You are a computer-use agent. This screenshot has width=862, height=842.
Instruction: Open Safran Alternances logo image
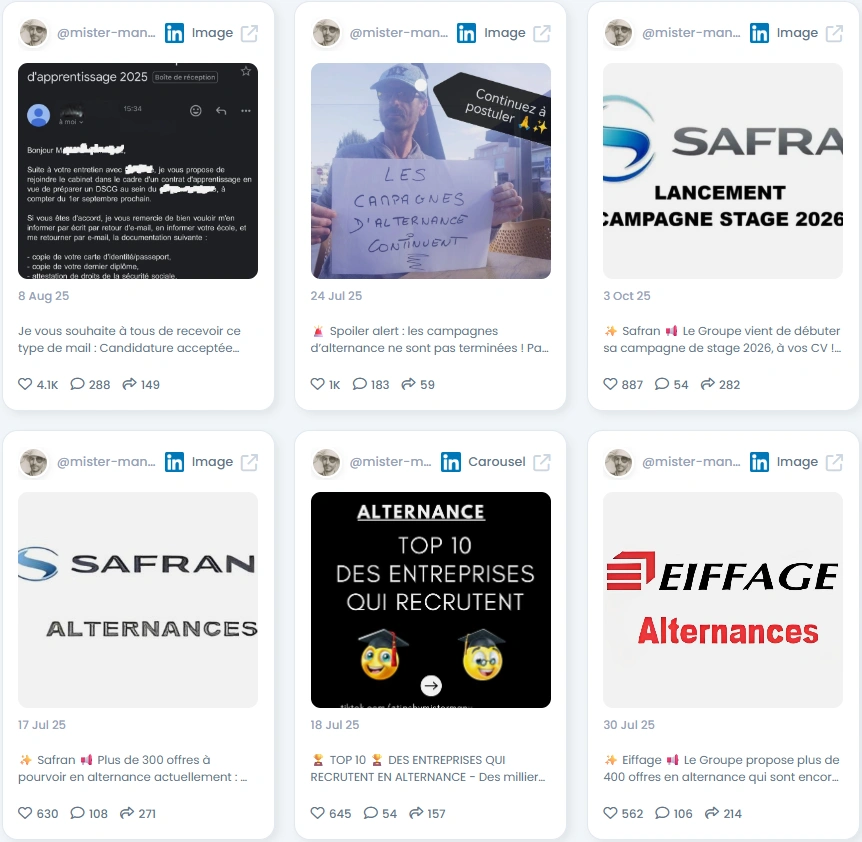(x=138, y=600)
